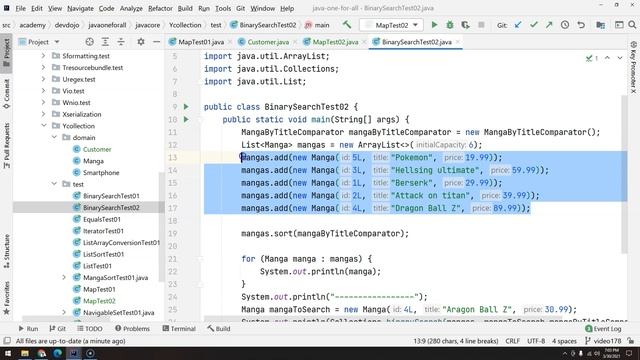
Task: Open the Refactor menu
Action: 160,8
